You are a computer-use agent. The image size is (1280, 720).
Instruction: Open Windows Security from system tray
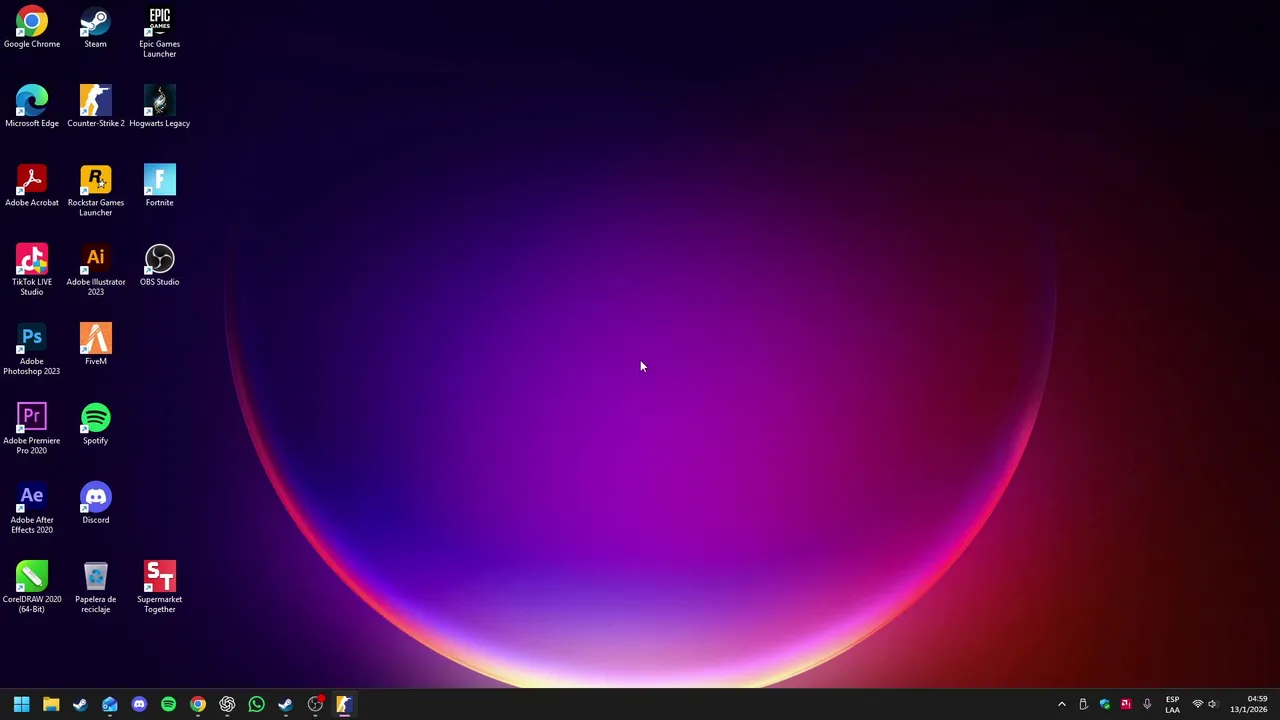click(1105, 704)
